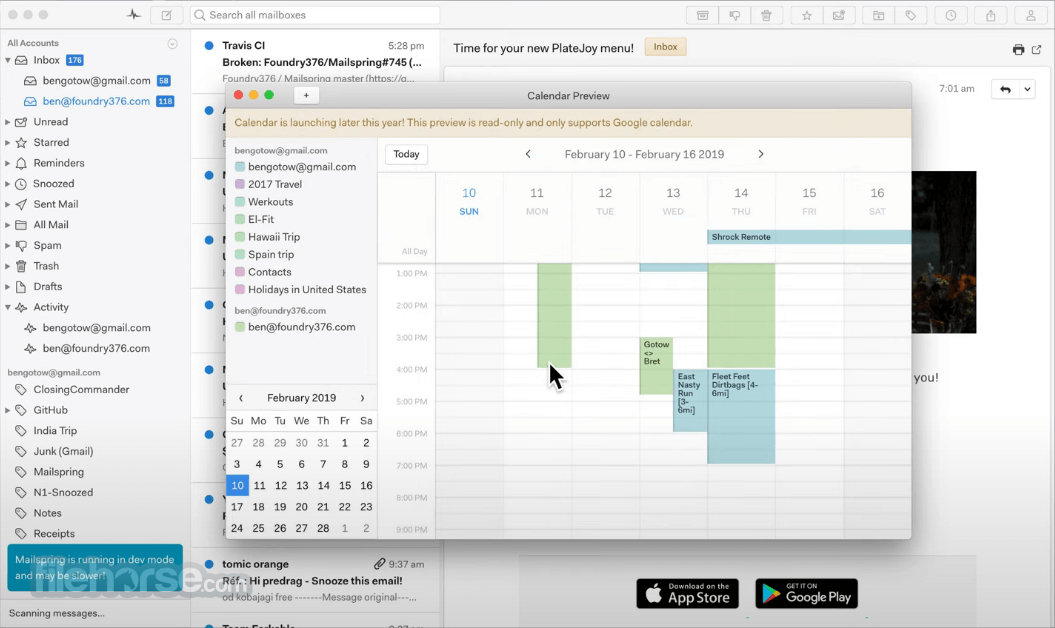Open the Gotow <> Bret event

tap(656, 365)
